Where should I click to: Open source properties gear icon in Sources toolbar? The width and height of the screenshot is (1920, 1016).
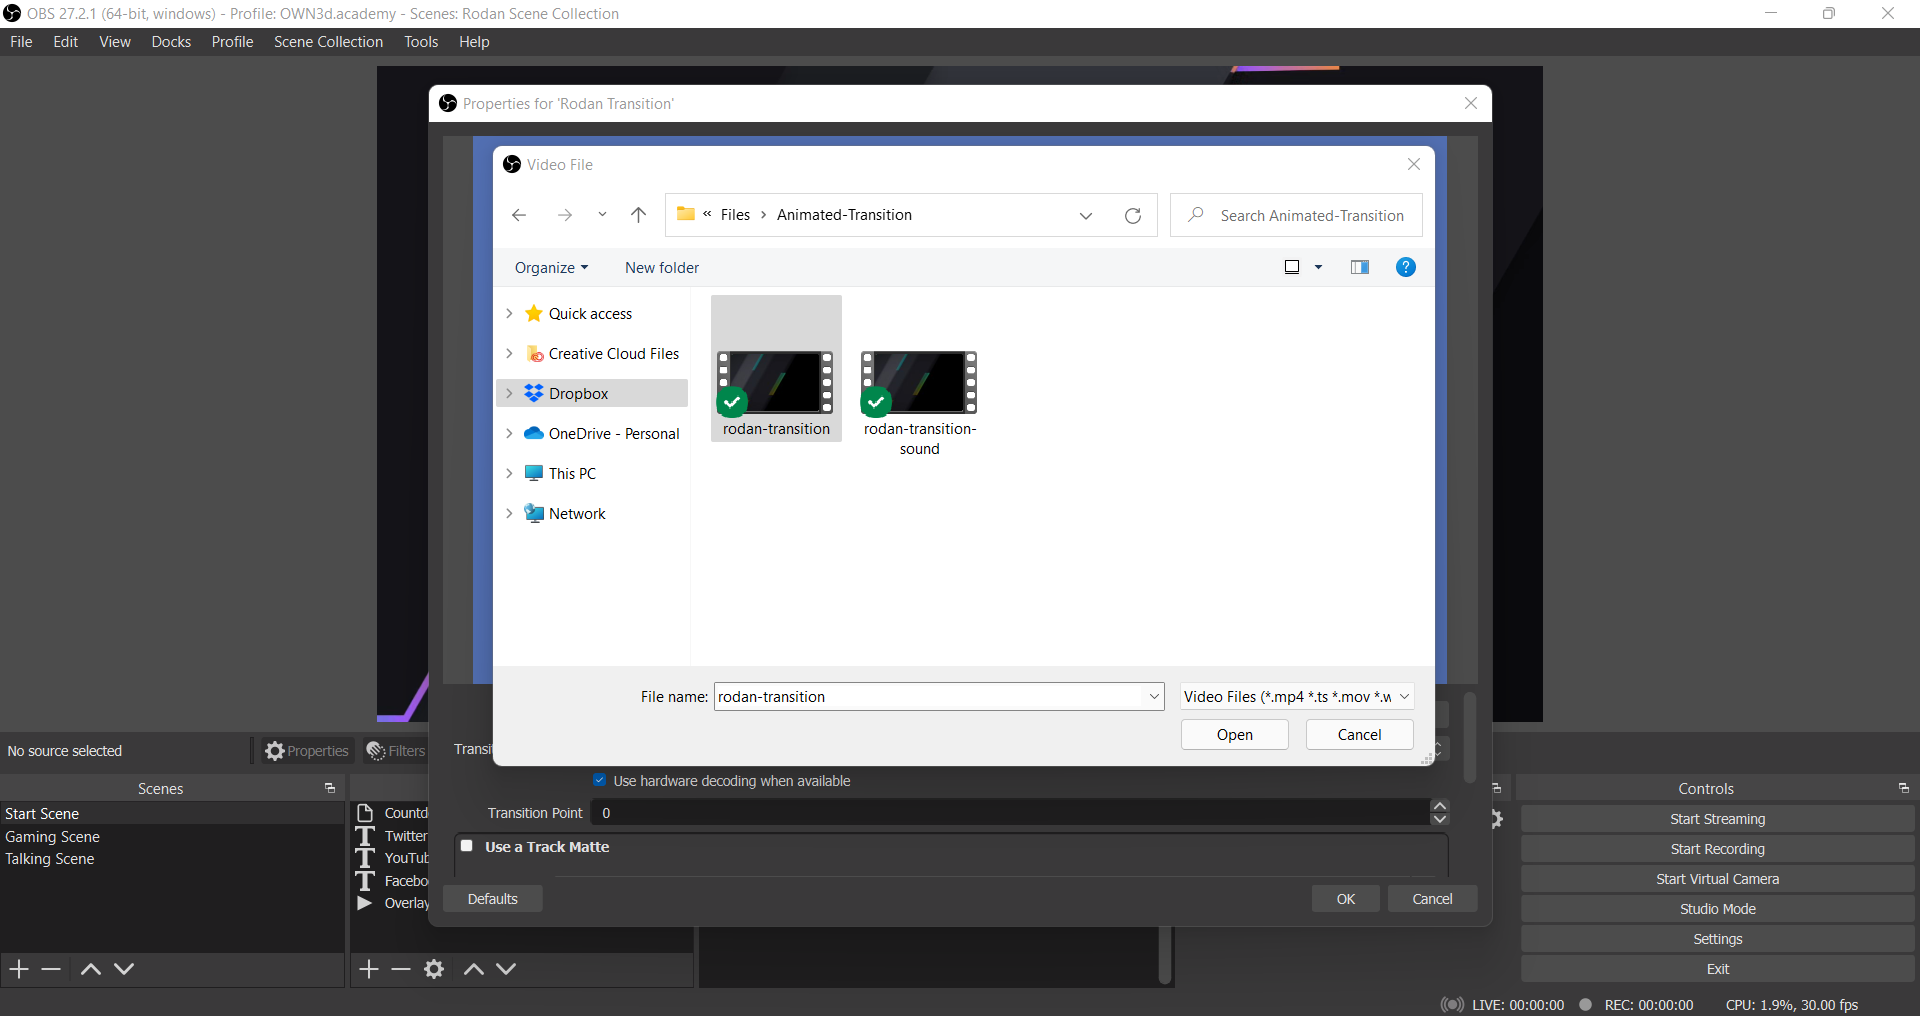pos(434,969)
